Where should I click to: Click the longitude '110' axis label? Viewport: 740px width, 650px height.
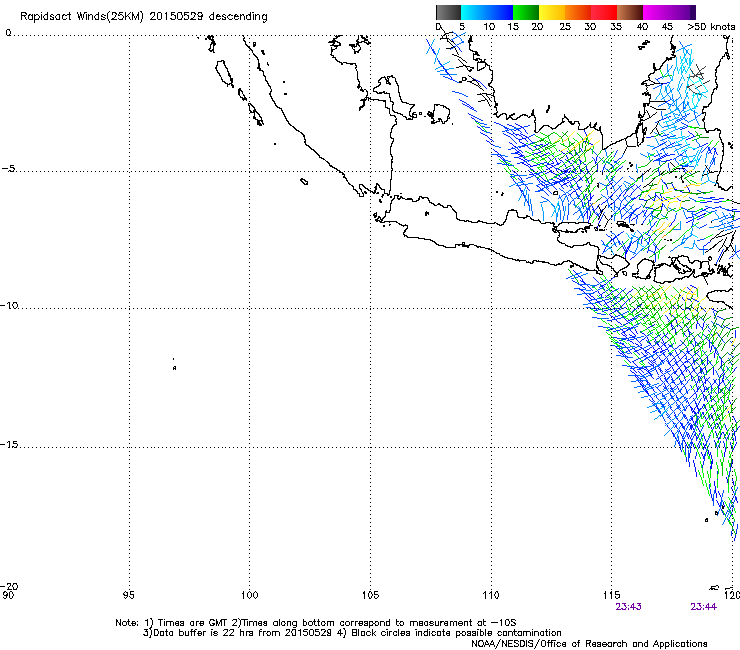coord(491,595)
